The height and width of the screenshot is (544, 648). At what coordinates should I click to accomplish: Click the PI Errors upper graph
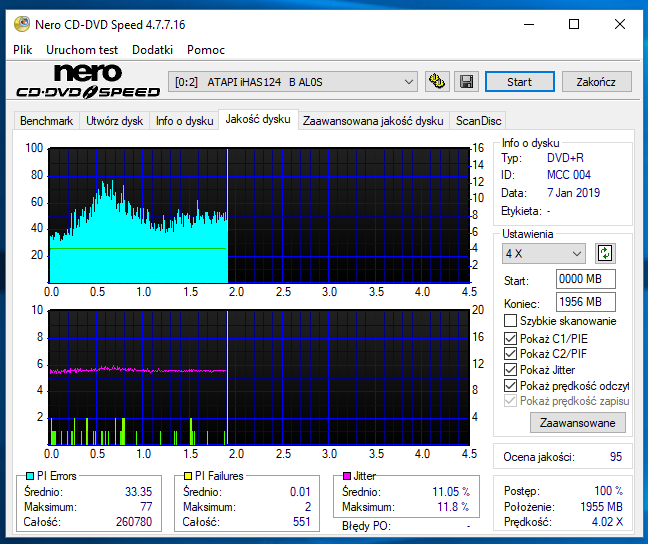(x=259, y=215)
